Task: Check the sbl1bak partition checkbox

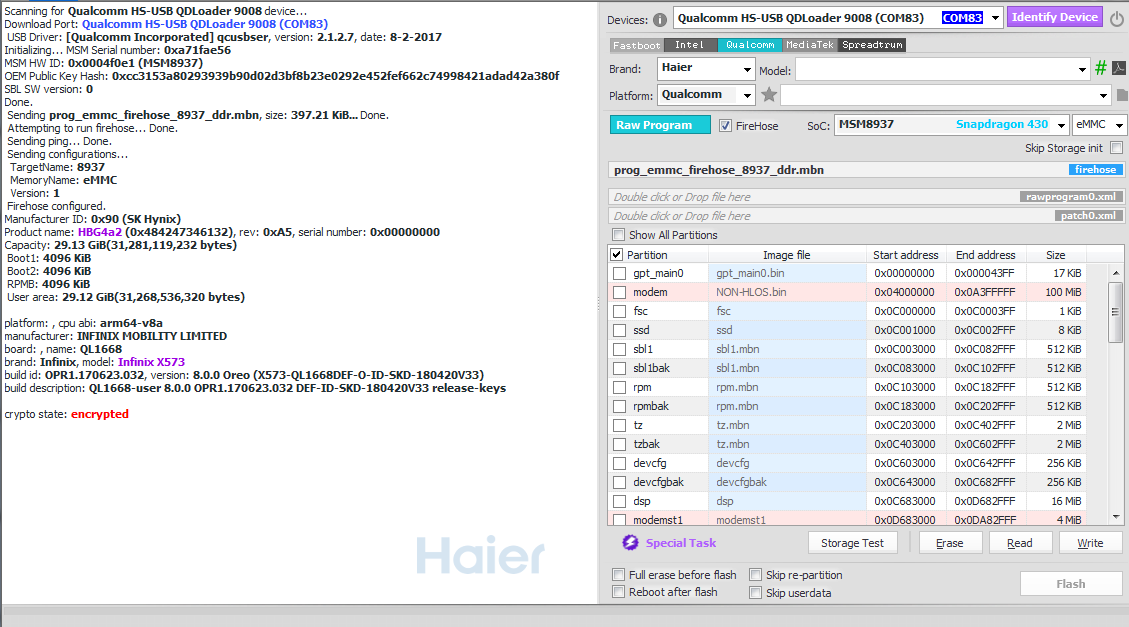Action: tap(619, 369)
